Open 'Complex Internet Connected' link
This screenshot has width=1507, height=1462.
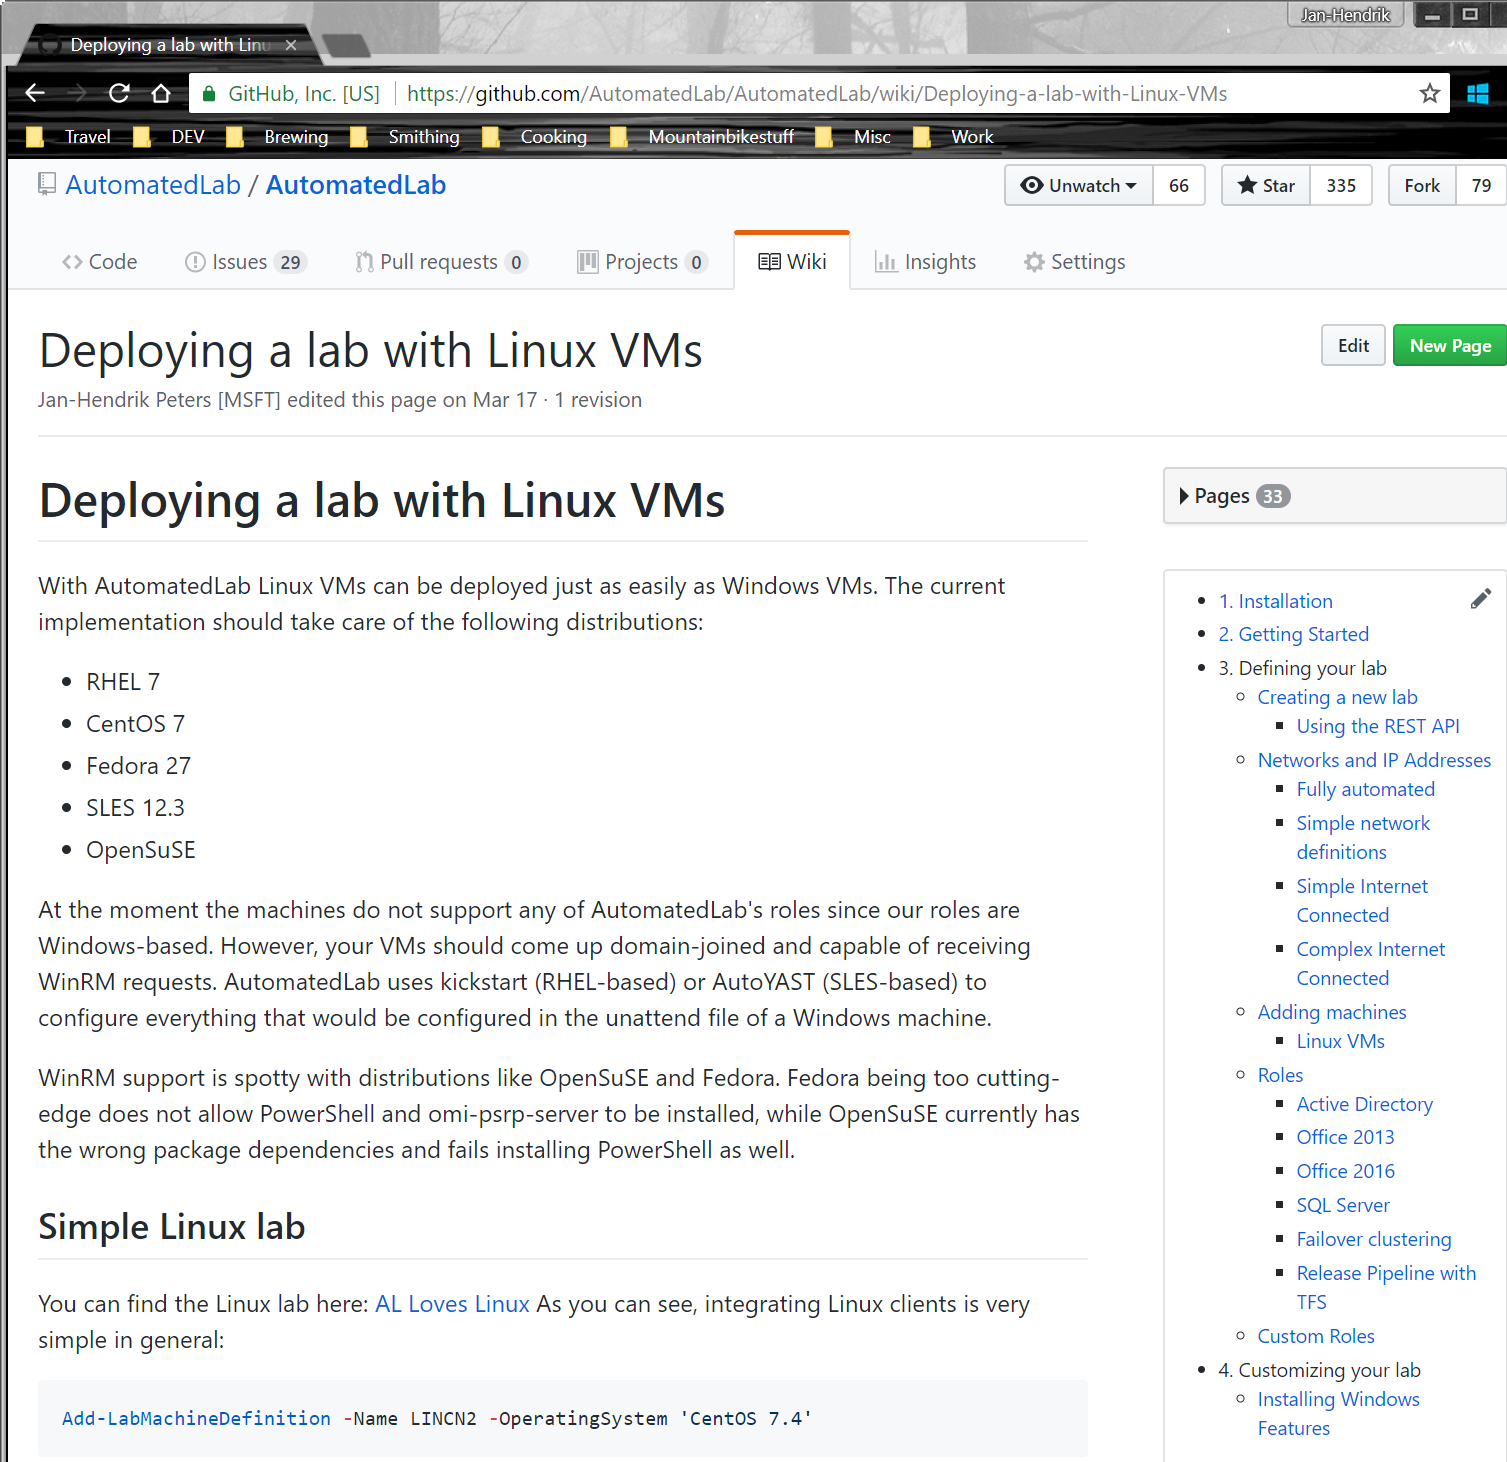pos(1370,964)
